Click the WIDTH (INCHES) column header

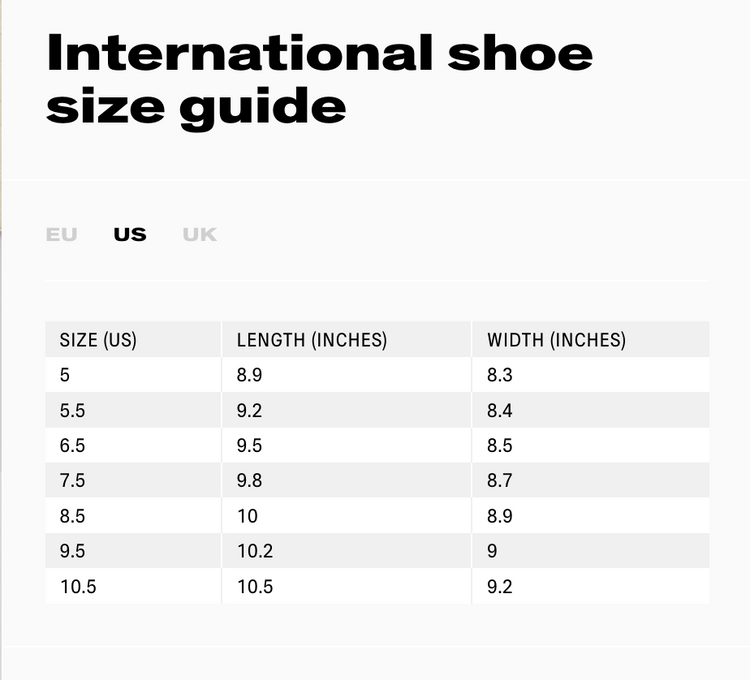coord(556,340)
